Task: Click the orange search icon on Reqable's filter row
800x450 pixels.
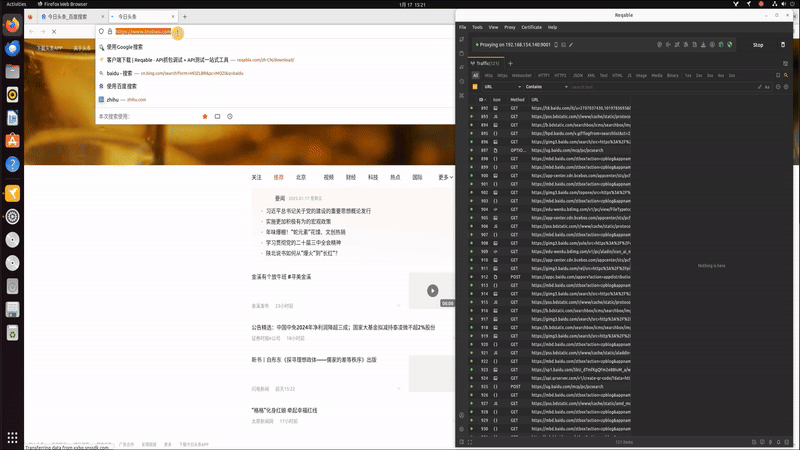Action: point(786,76)
